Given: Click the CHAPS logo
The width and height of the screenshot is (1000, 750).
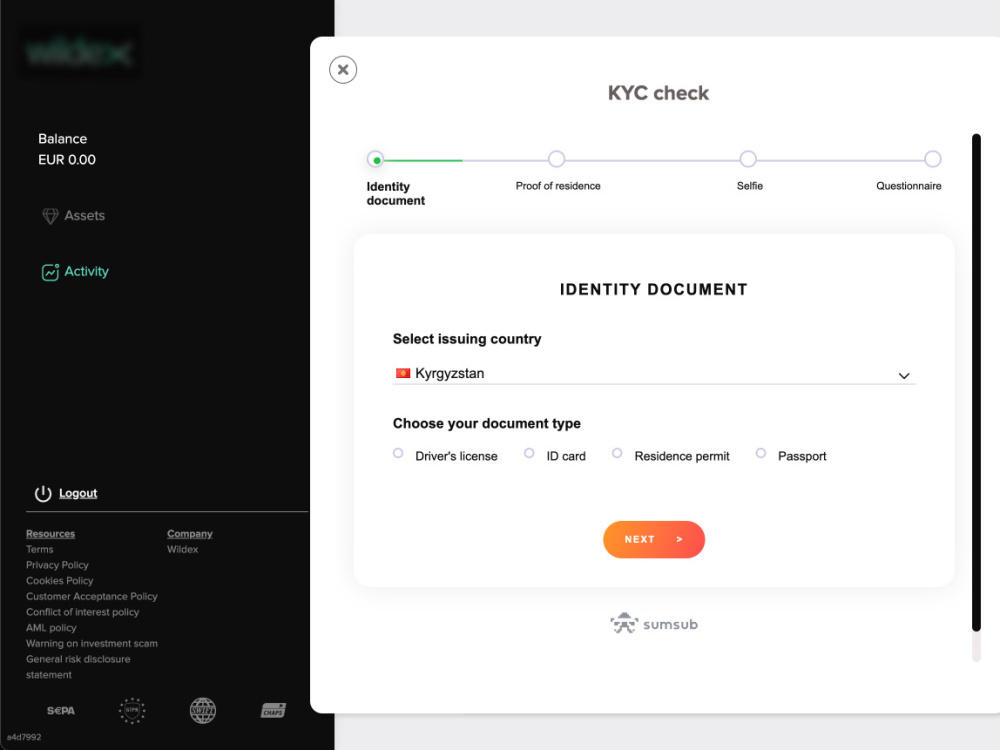Looking at the screenshot, I should (x=274, y=710).
